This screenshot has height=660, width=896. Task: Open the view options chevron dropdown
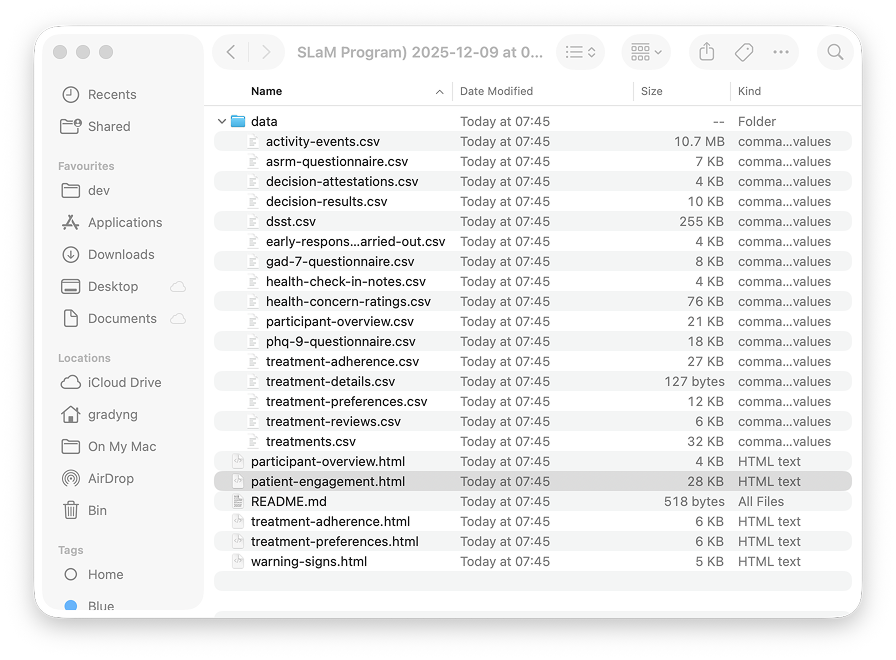pos(591,52)
